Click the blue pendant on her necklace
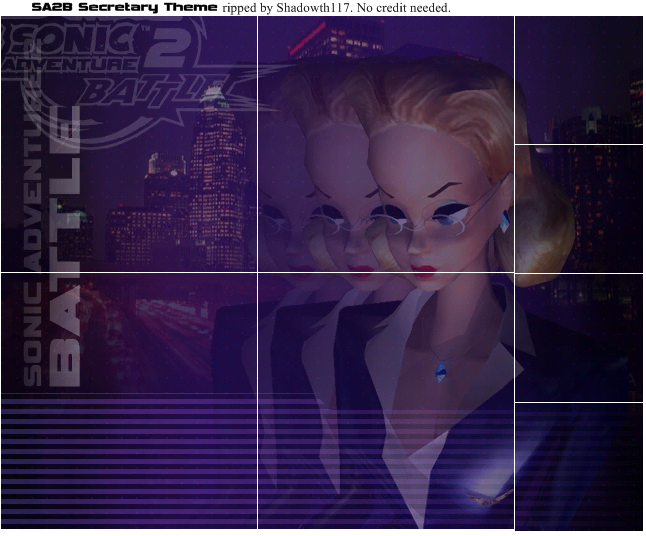Image resolution: width=646 pixels, height=536 pixels. 440,368
